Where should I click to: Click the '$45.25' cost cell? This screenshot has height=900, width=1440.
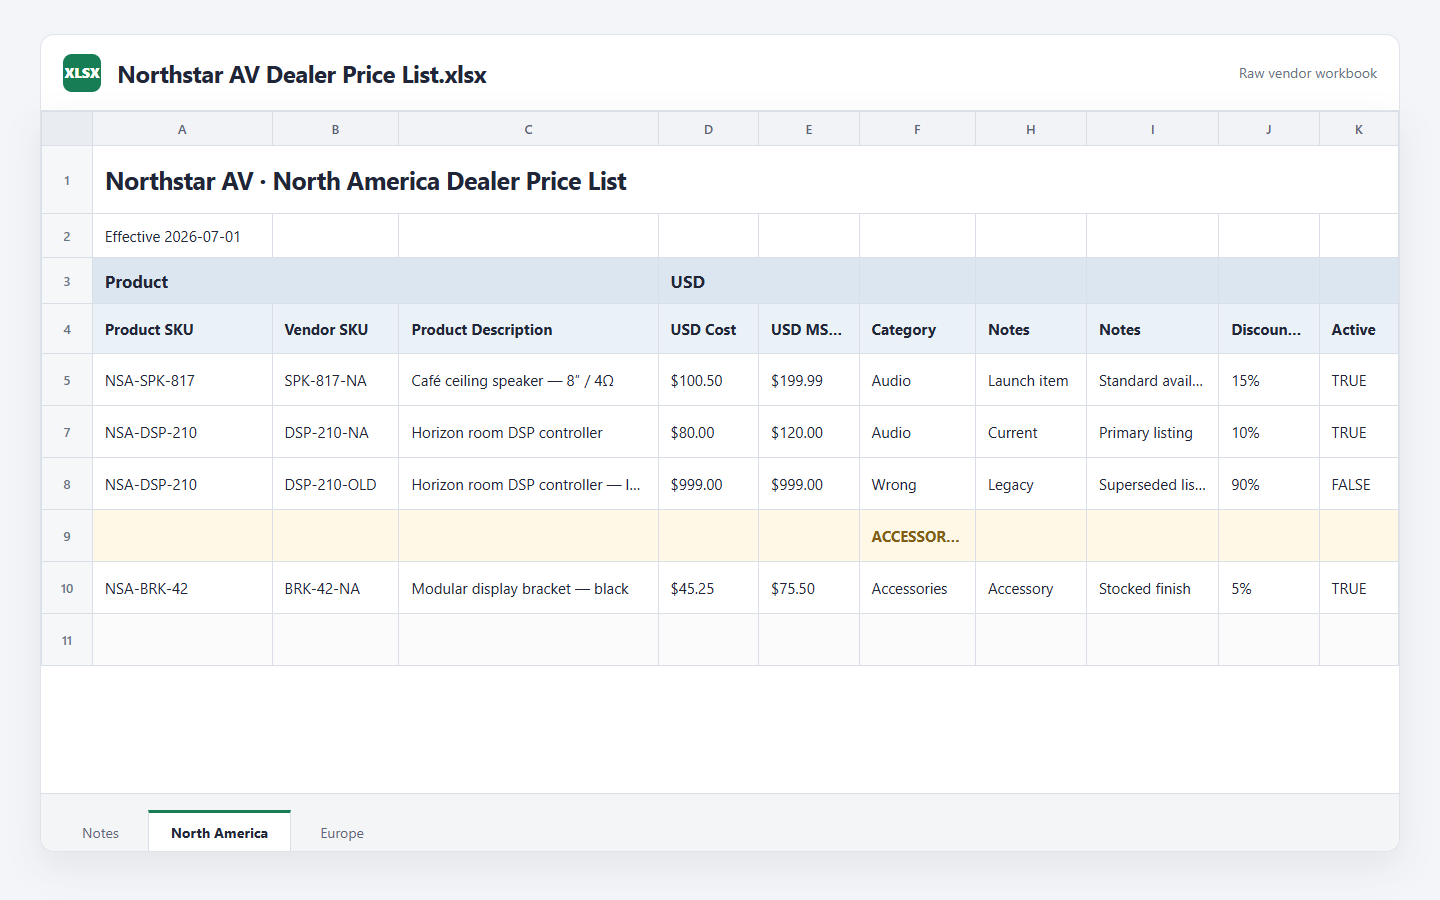(x=708, y=588)
